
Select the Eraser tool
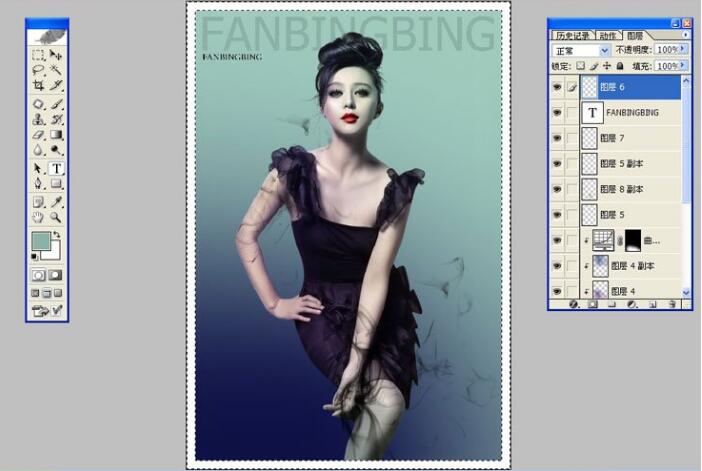click(37, 134)
